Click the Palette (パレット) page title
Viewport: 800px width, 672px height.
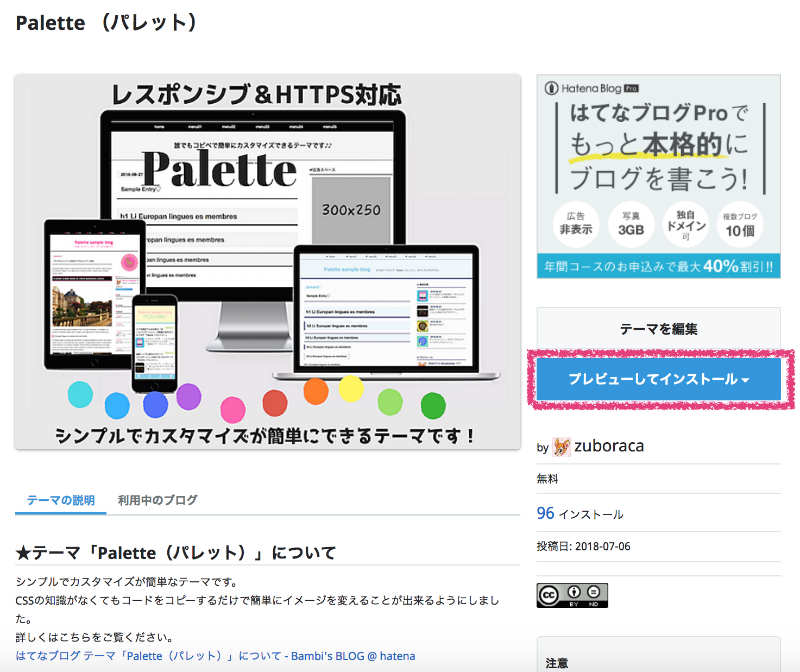(x=106, y=23)
